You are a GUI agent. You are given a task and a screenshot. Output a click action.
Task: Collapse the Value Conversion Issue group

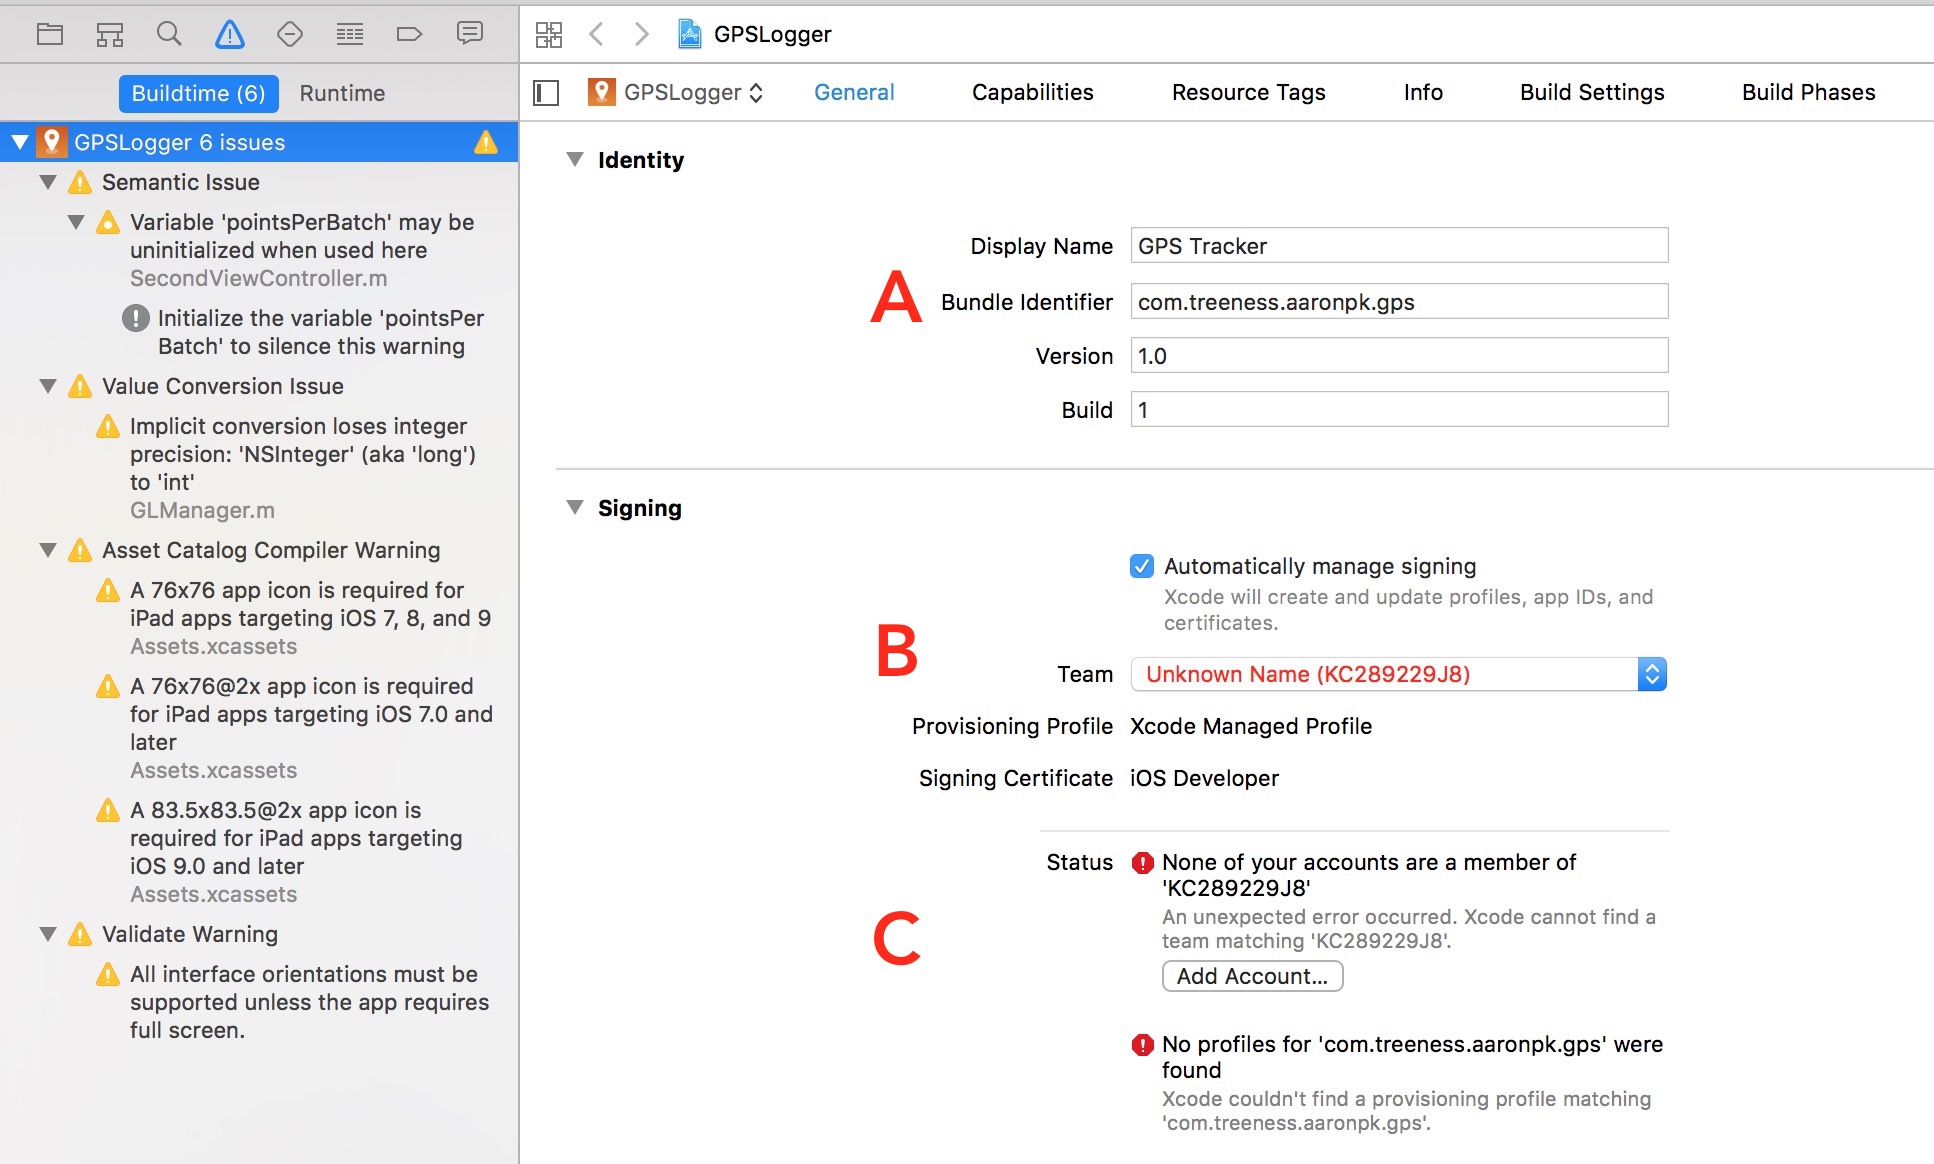(47, 386)
